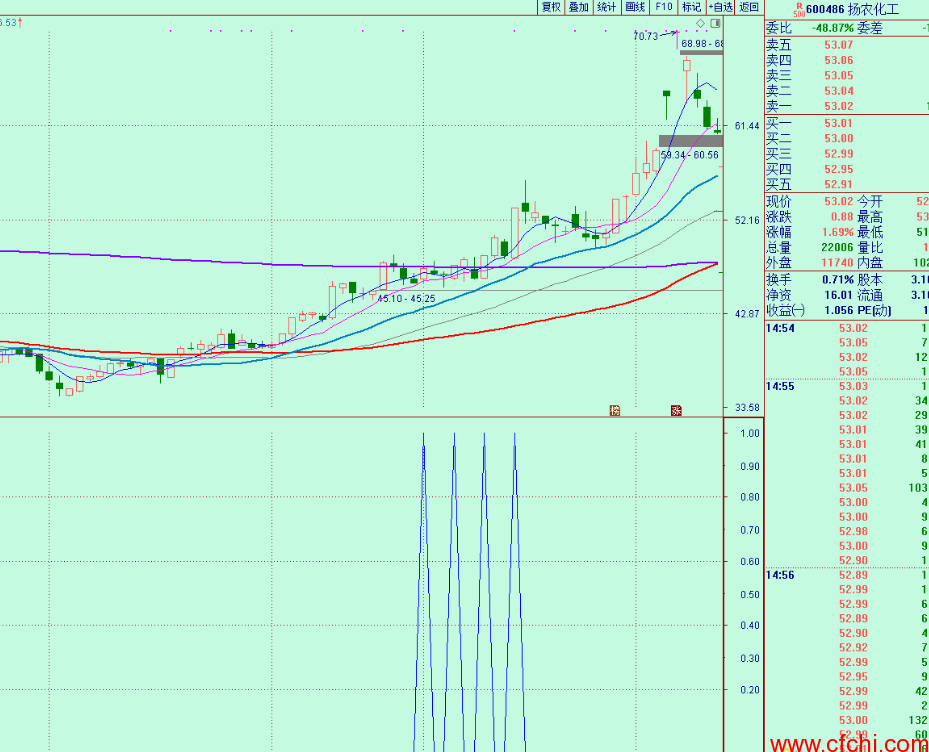Click the 52.16 price axis label

tap(747, 220)
